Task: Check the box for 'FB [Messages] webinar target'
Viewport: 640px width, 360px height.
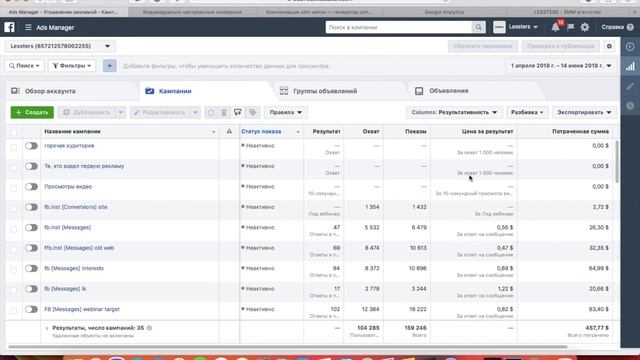Action: [x=13, y=311]
